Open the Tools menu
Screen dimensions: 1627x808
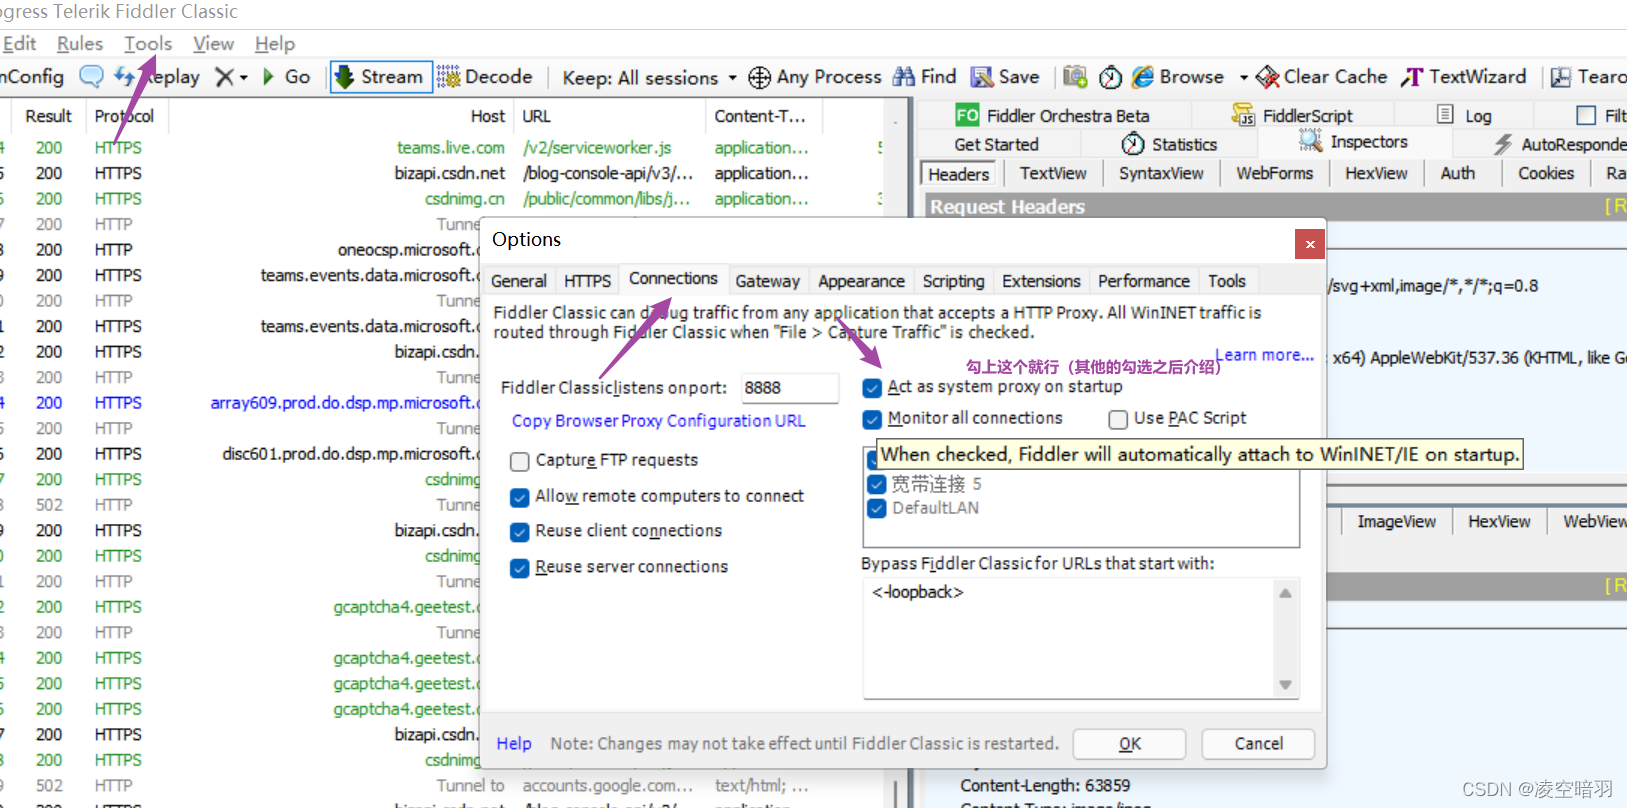[x=148, y=44]
